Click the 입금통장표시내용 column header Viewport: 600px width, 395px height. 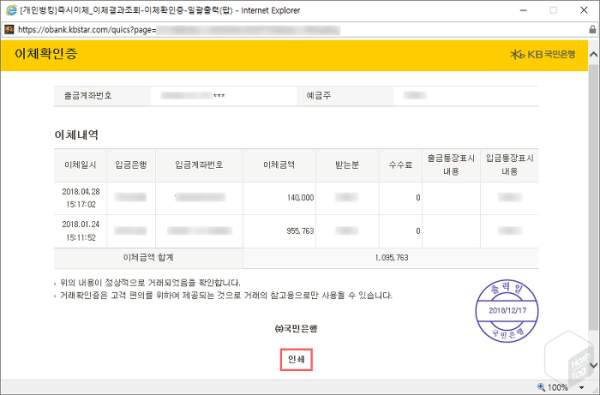(509, 165)
